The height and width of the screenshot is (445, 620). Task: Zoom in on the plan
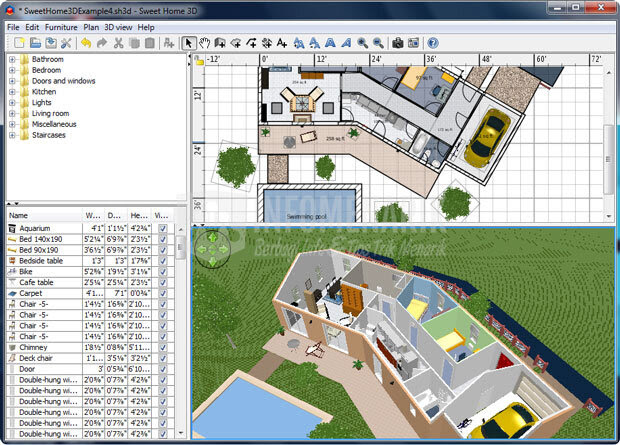363,43
